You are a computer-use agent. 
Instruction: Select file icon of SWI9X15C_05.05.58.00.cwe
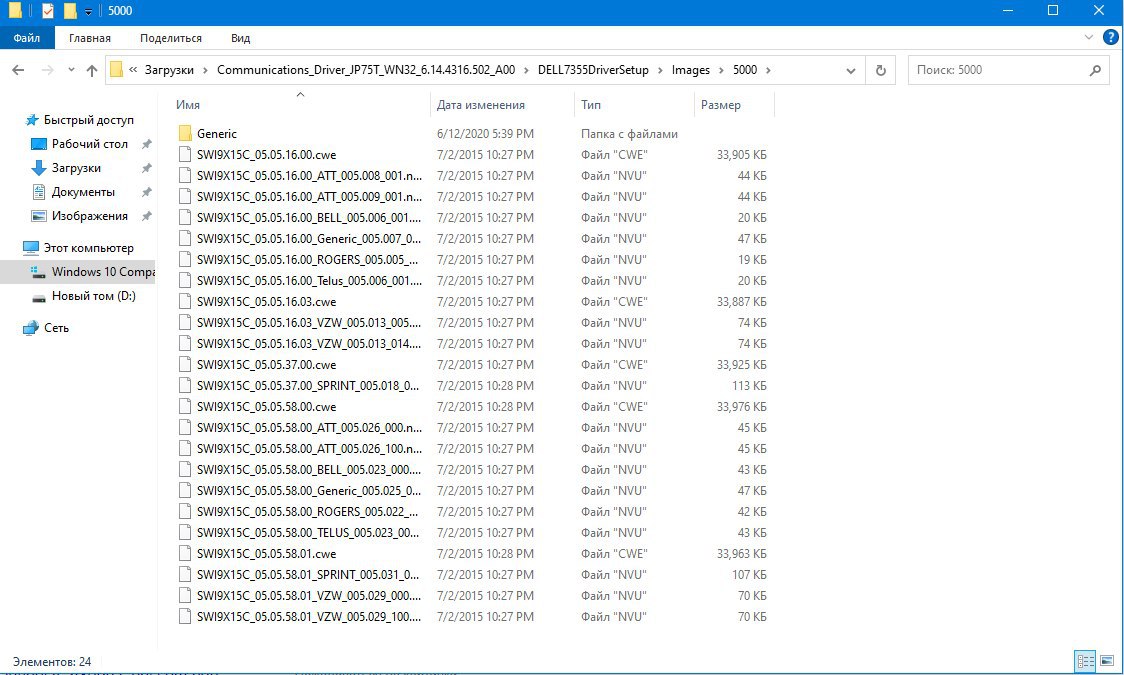[x=185, y=406]
